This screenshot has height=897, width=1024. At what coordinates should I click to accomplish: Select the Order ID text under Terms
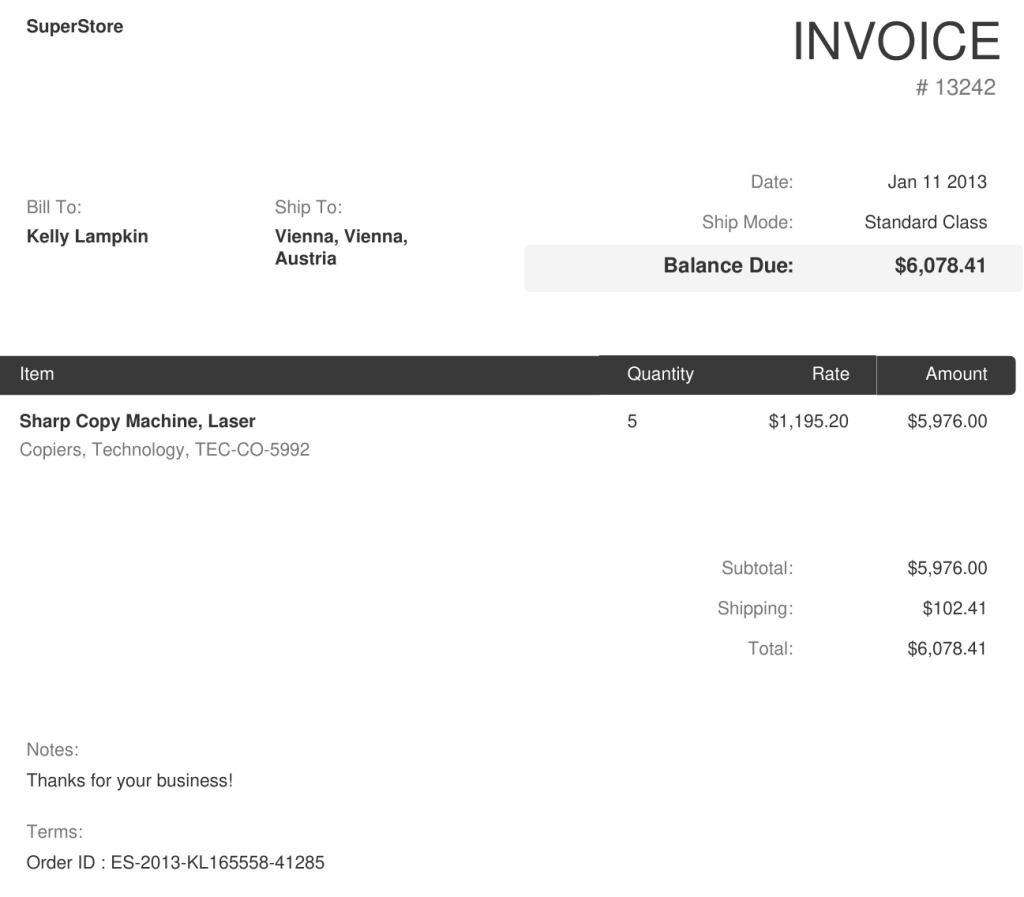tap(175, 862)
